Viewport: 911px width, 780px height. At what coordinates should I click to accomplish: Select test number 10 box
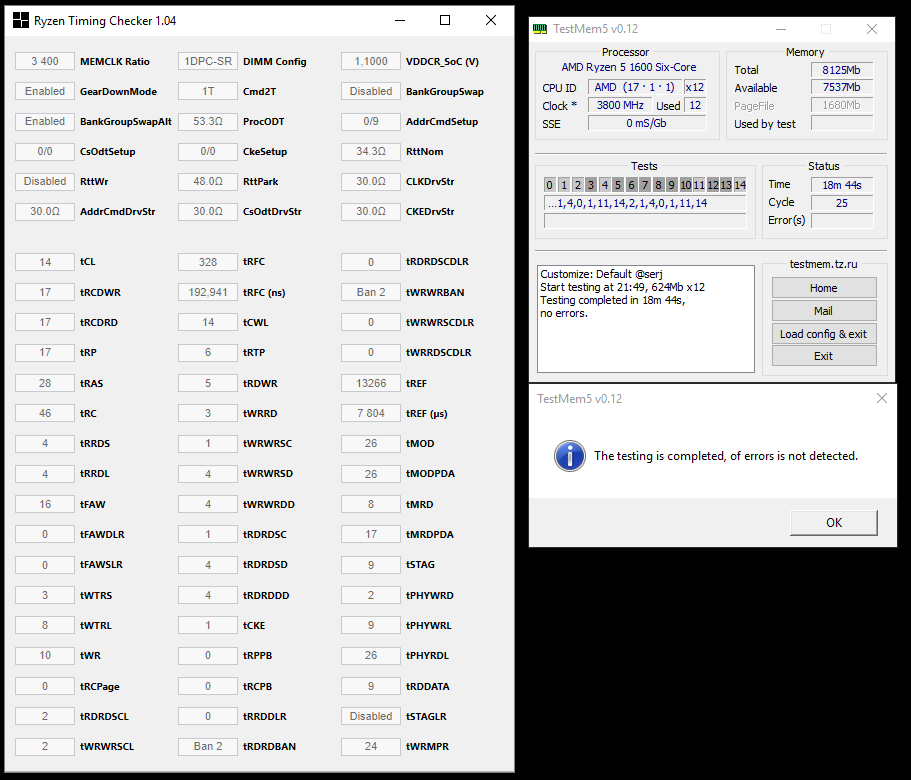(686, 185)
